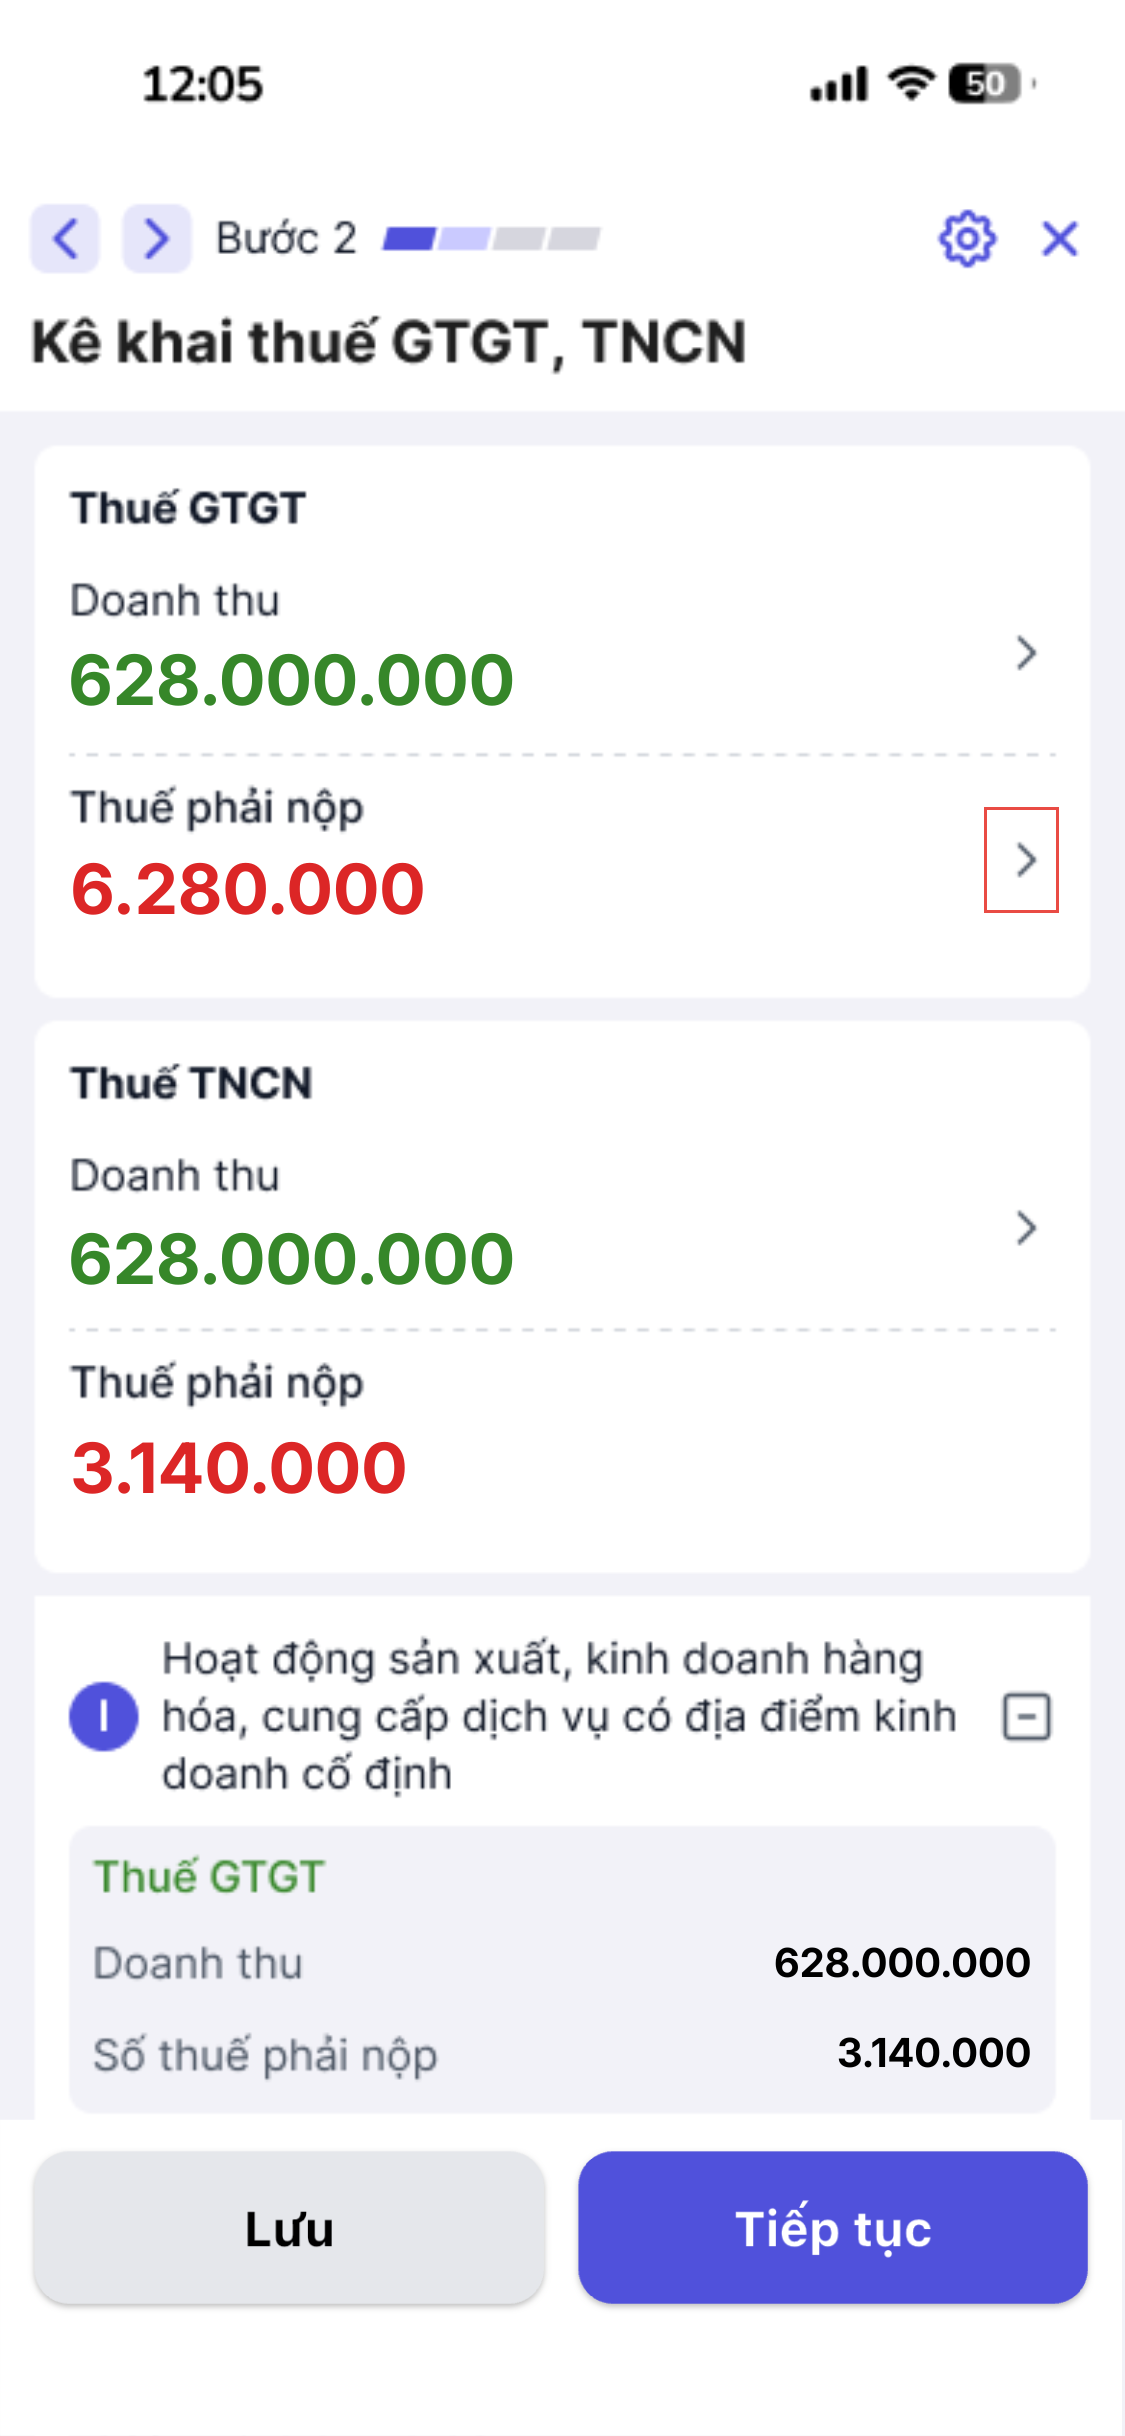Open settings via the gear icon
This screenshot has height=2436, width=1125.
[x=967, y=239]
